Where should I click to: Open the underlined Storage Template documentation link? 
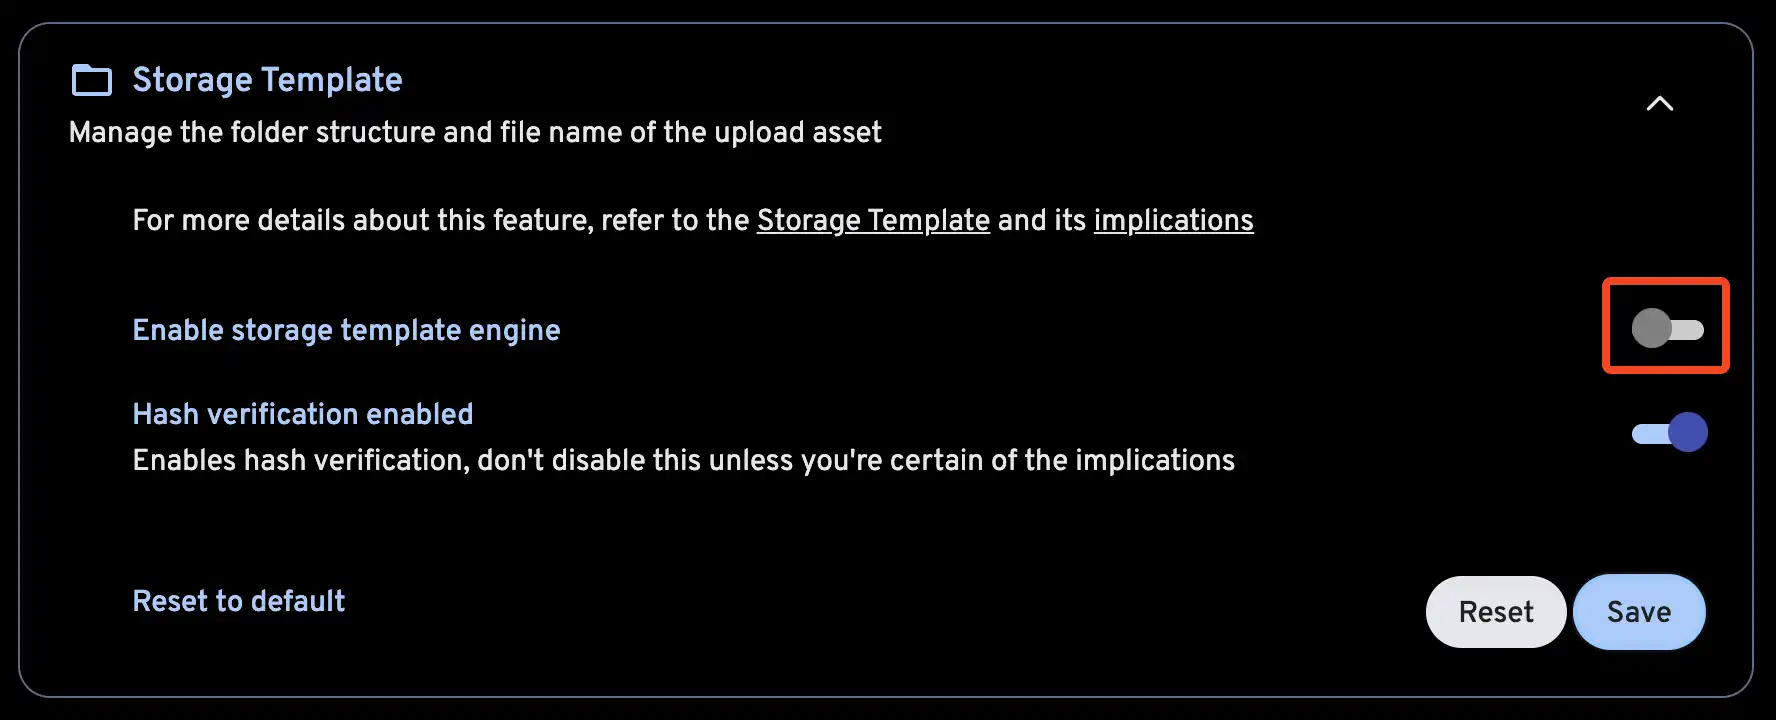point(873,220)
